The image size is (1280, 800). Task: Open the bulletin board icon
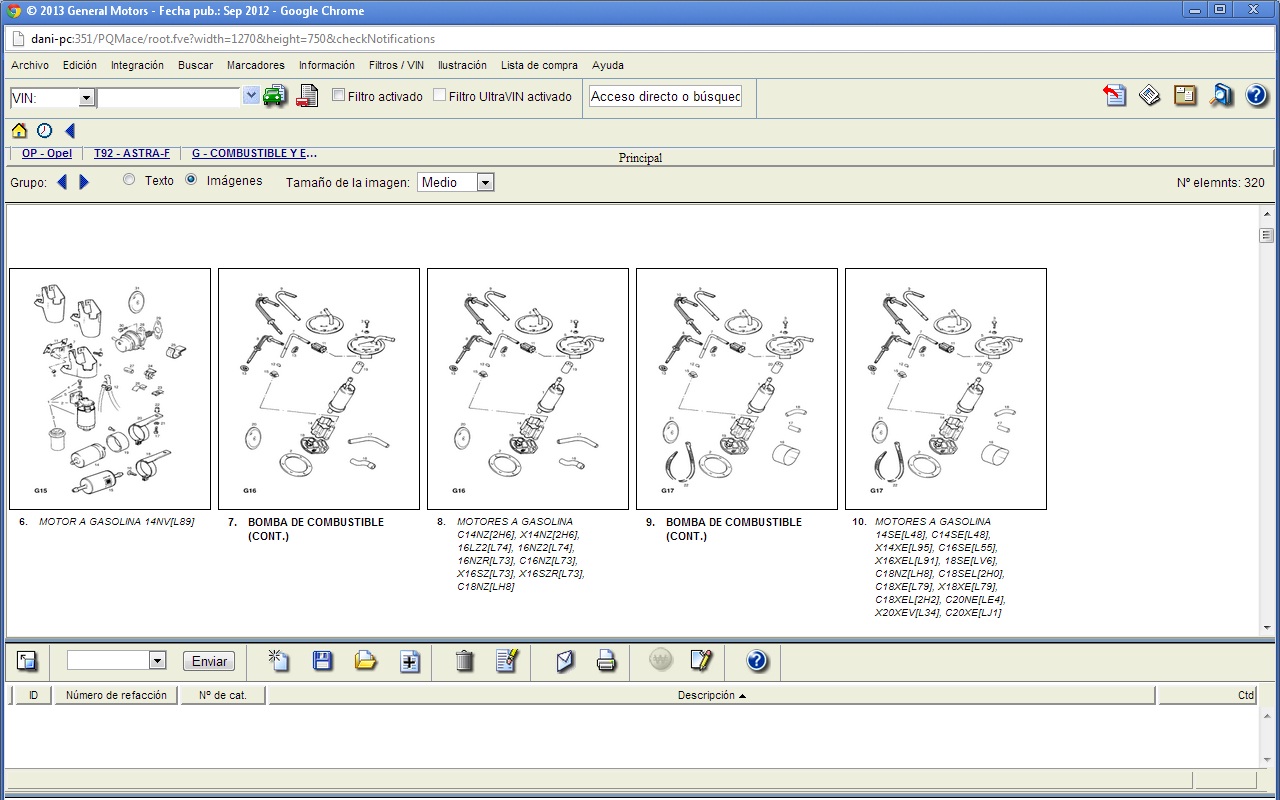click(1185, 96)
